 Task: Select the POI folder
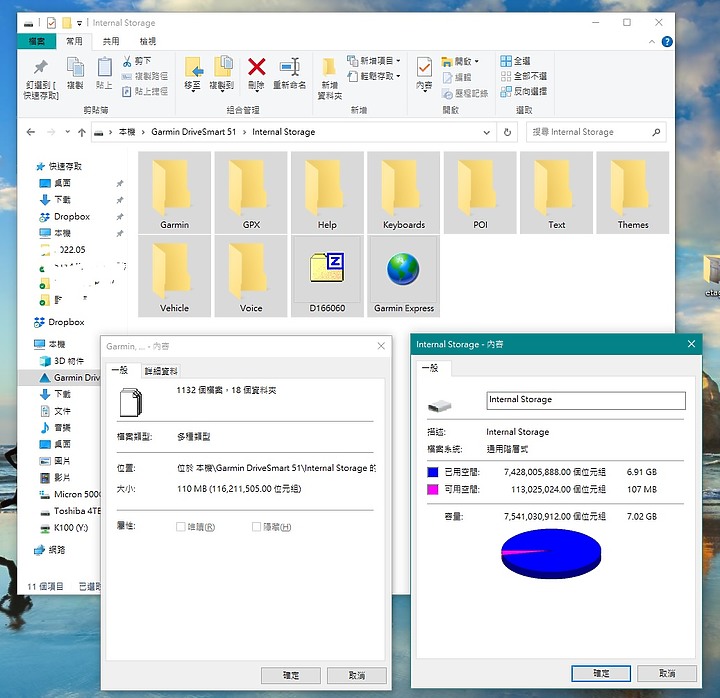(x=480, y=193)
